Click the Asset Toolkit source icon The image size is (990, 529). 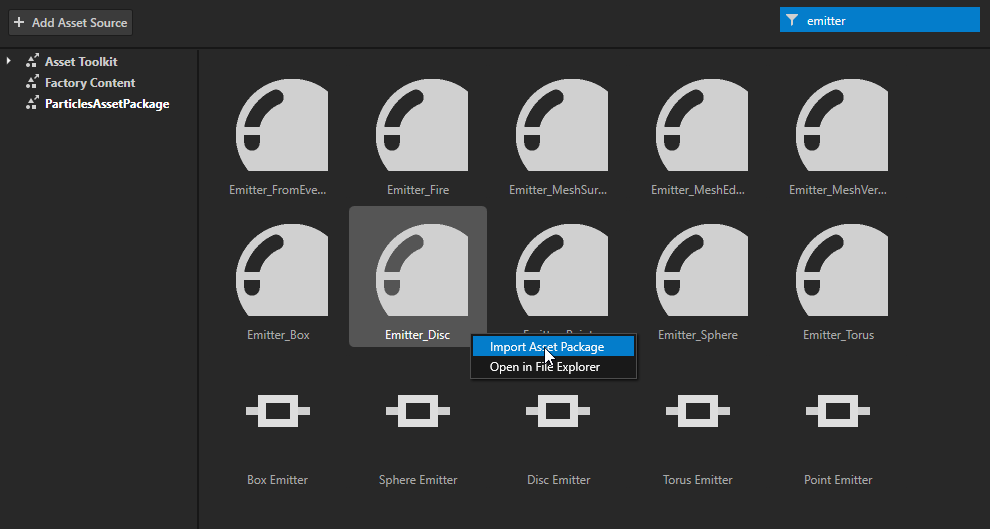[x=32, y=61]
